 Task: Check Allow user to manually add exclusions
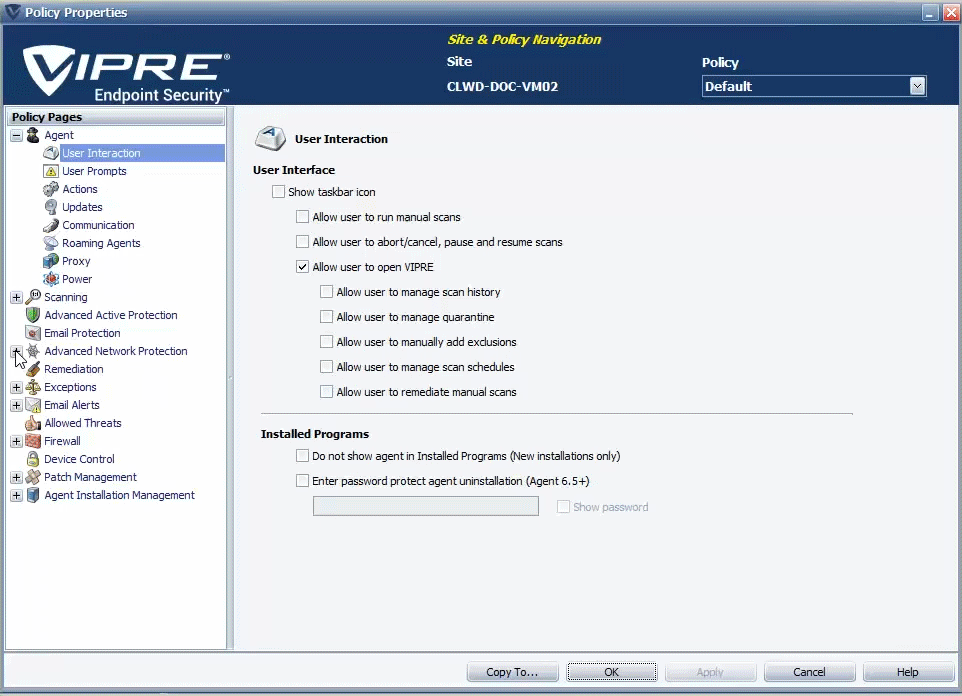point(326,342)
